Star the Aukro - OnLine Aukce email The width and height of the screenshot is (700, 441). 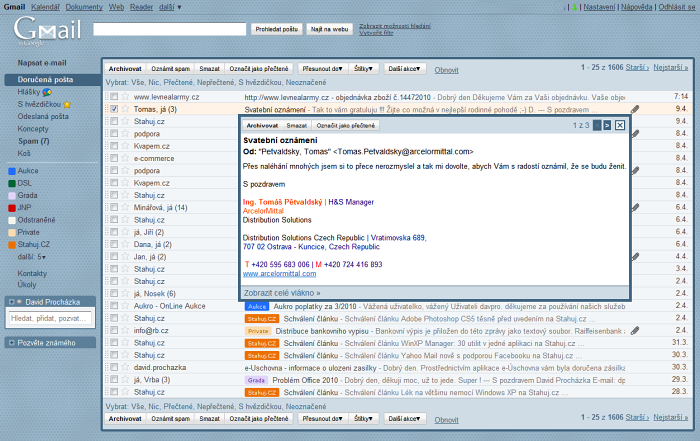(125, 306)
